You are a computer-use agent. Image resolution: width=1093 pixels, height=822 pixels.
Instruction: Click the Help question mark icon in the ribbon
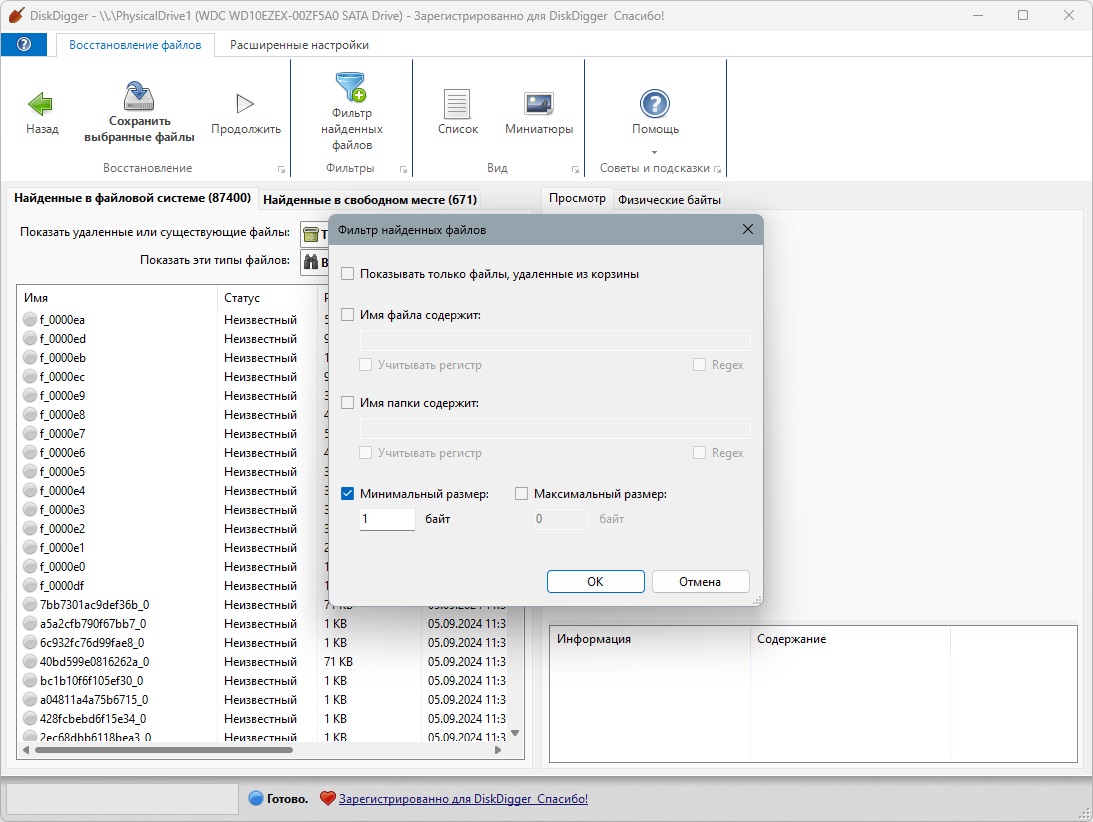(x=655, y=103)
